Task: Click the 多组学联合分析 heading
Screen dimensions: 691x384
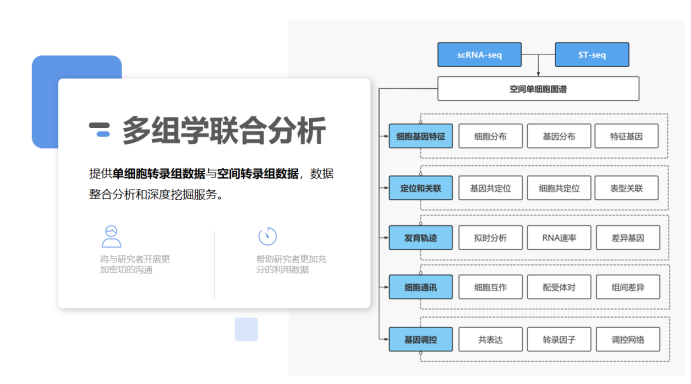Action: (224, 130)
